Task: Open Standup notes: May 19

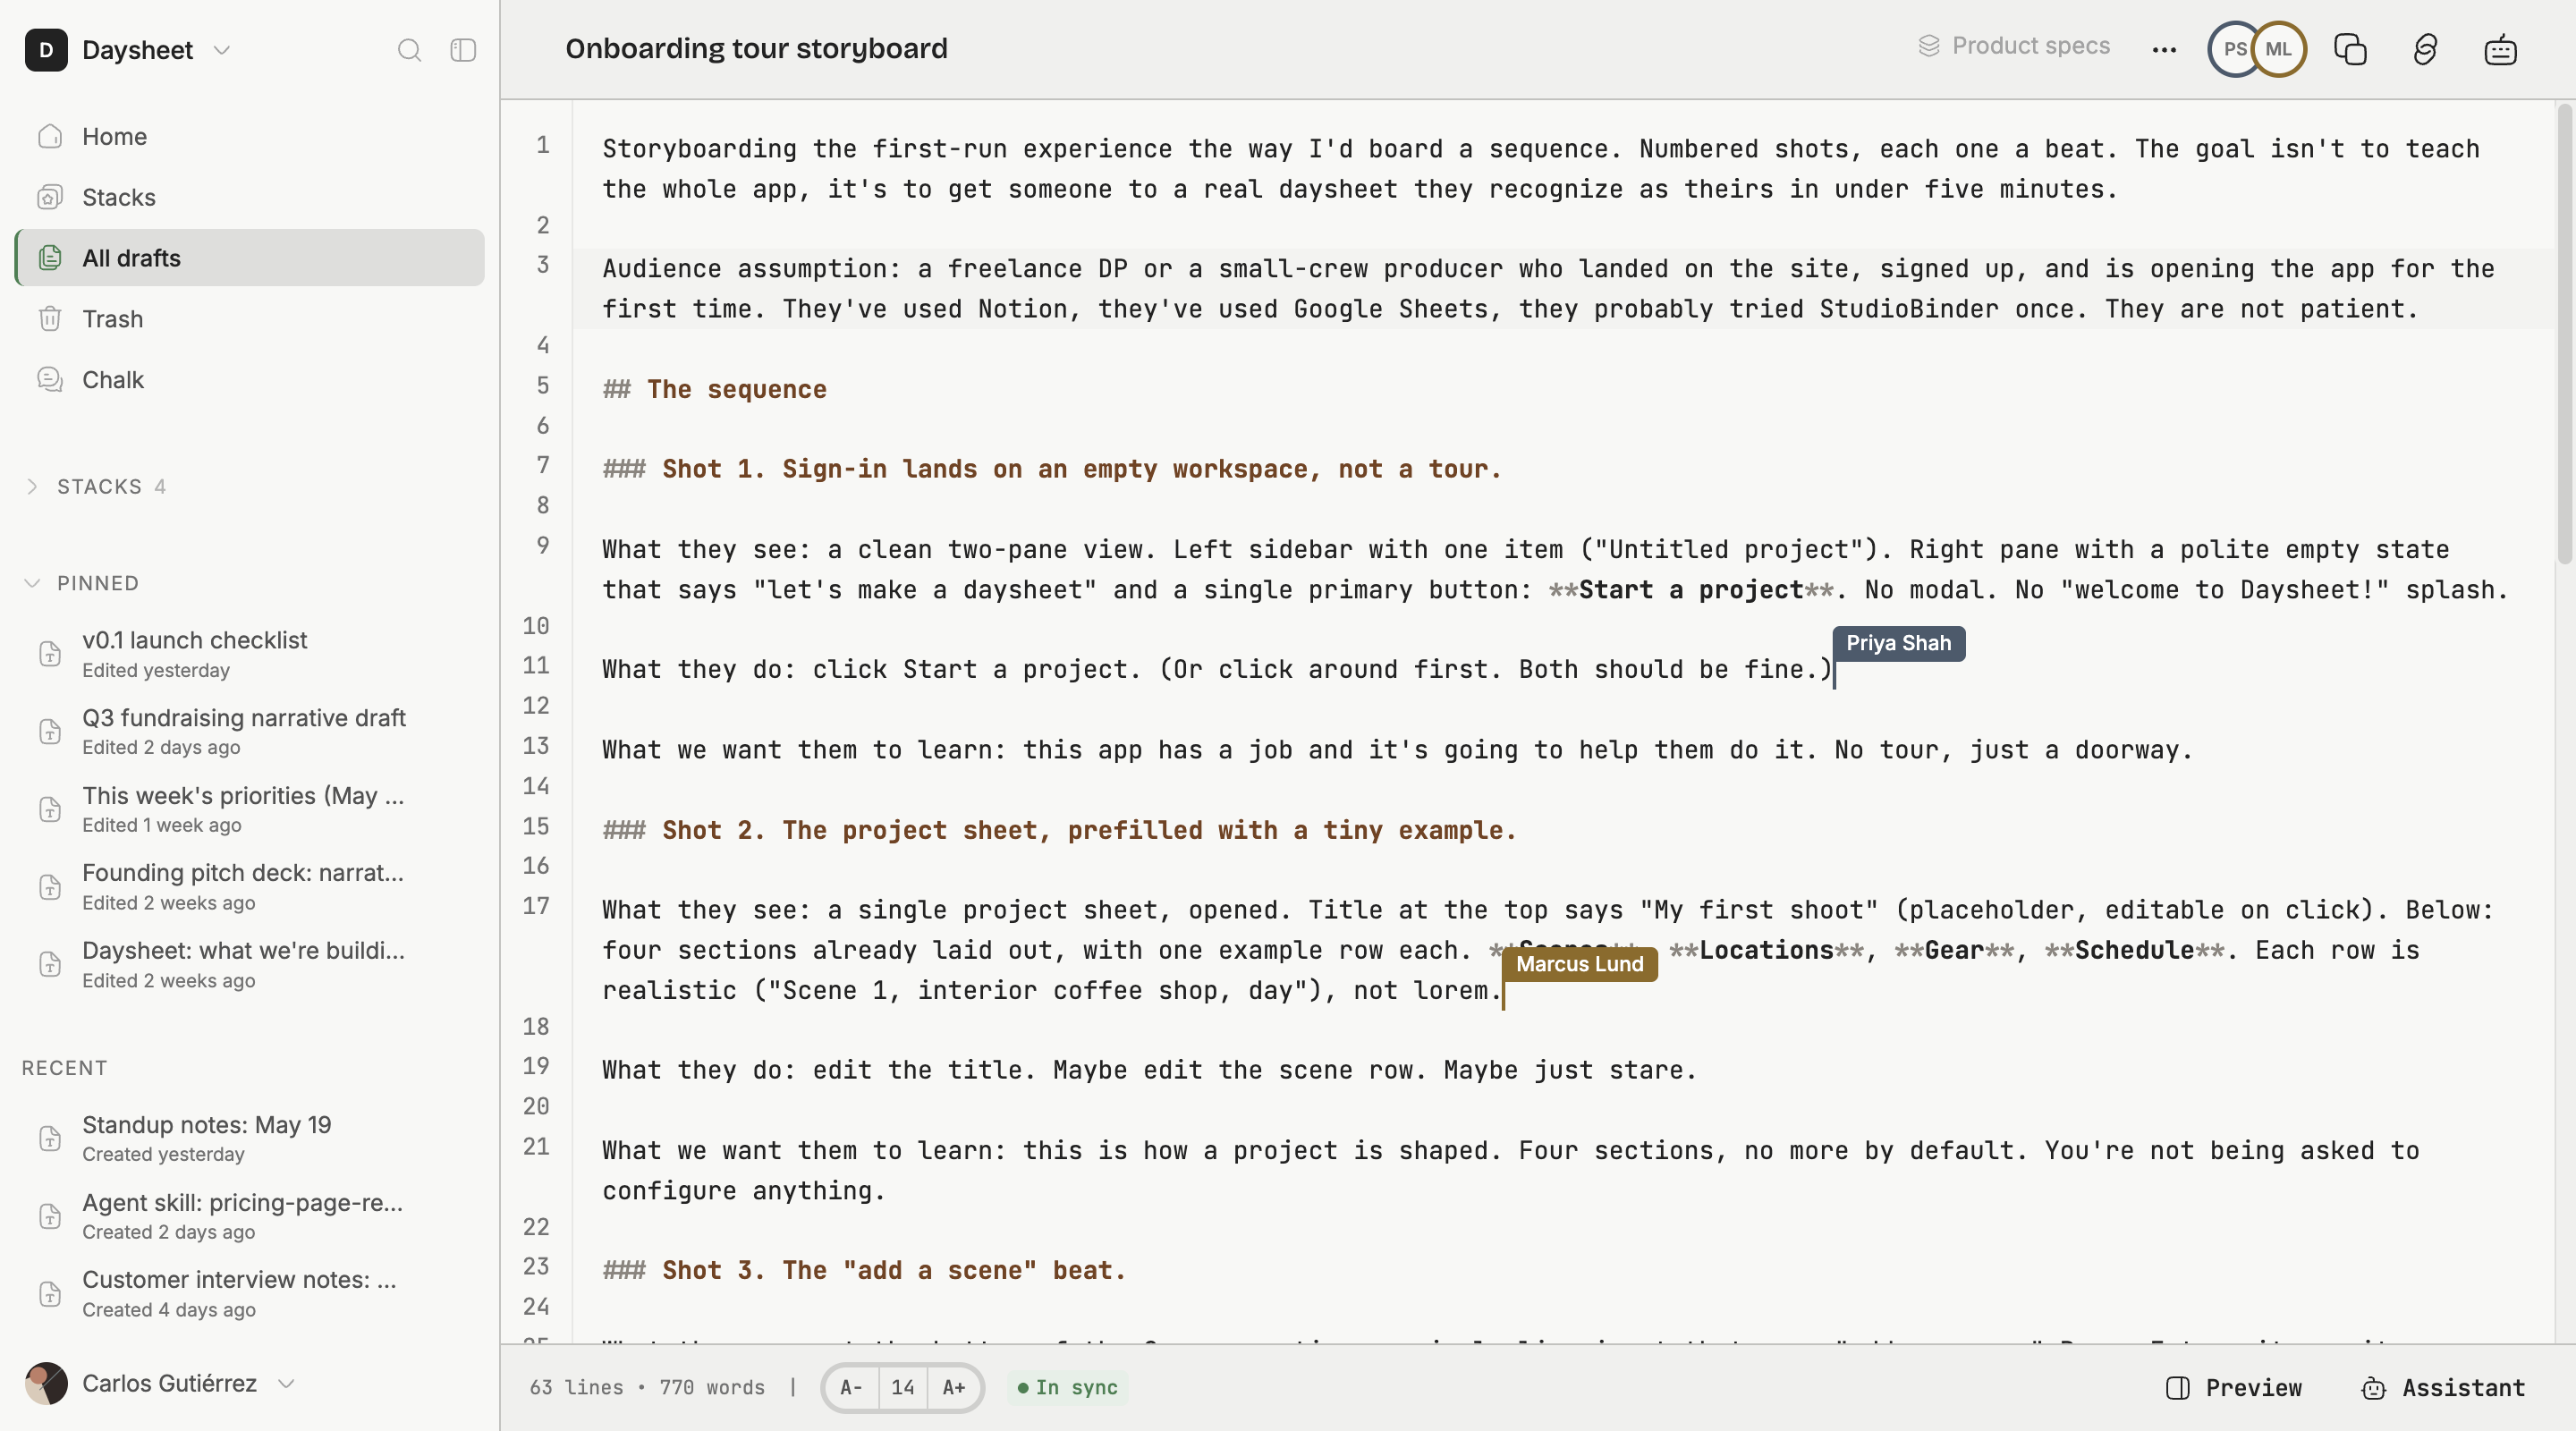Action: point(250,1138)
